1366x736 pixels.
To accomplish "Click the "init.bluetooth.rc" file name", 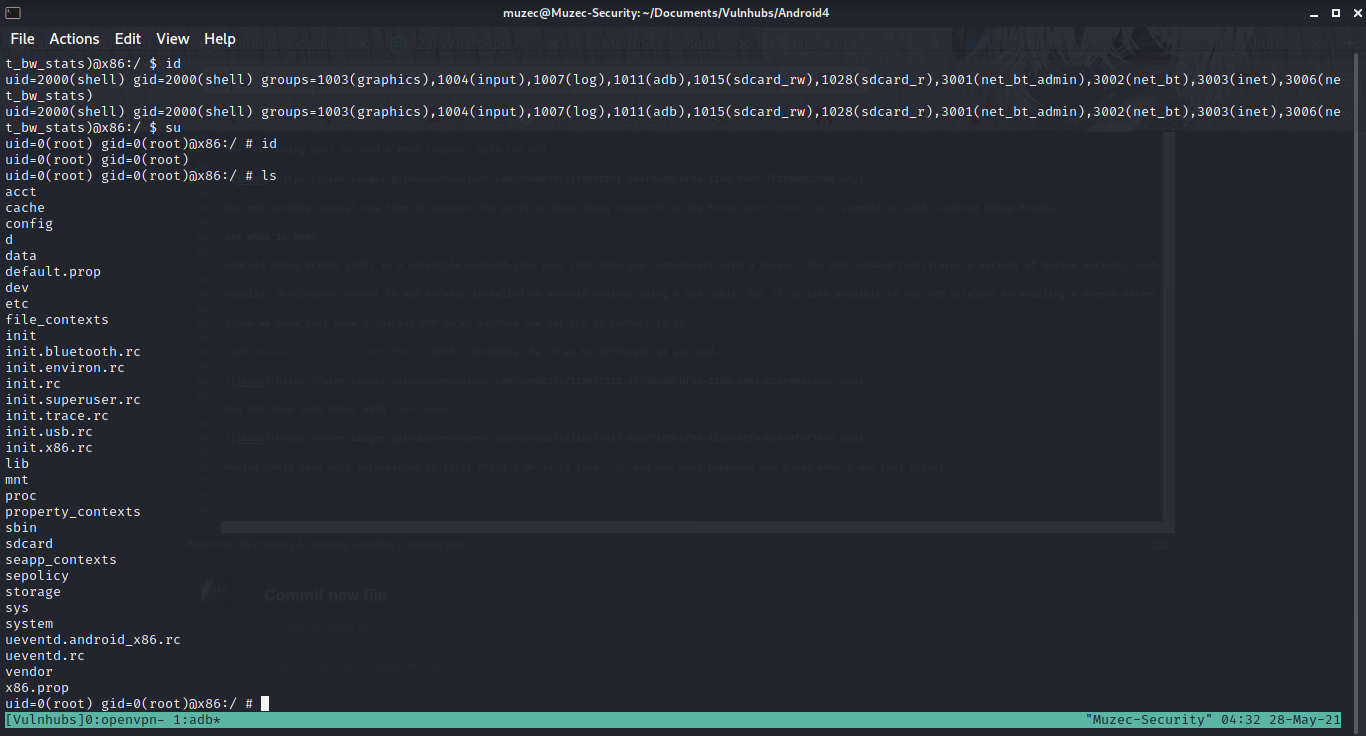I will [73, 352].
